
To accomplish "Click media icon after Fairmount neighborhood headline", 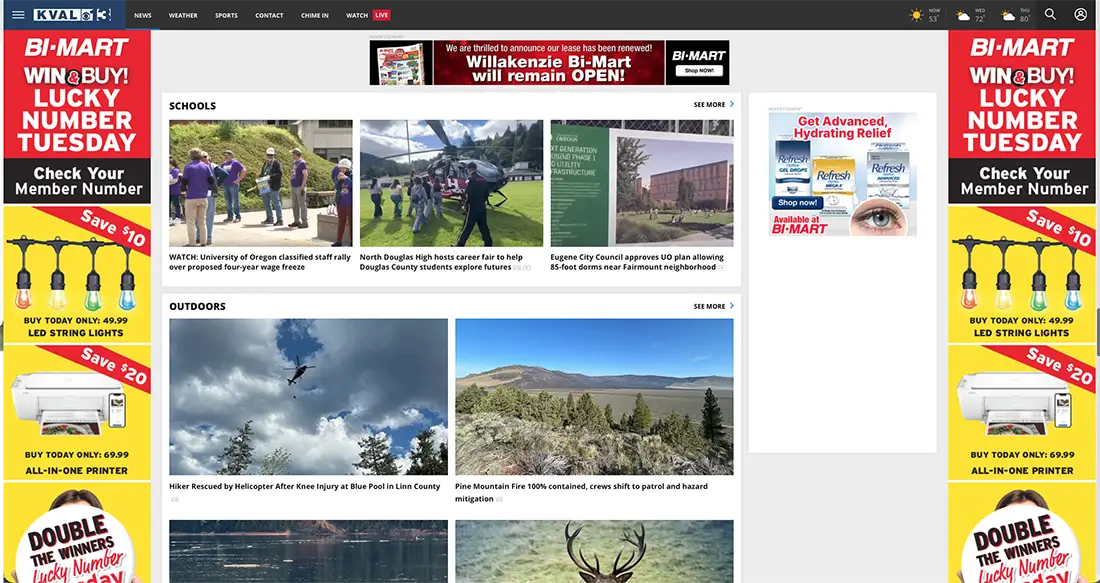I will click(720, 268).
